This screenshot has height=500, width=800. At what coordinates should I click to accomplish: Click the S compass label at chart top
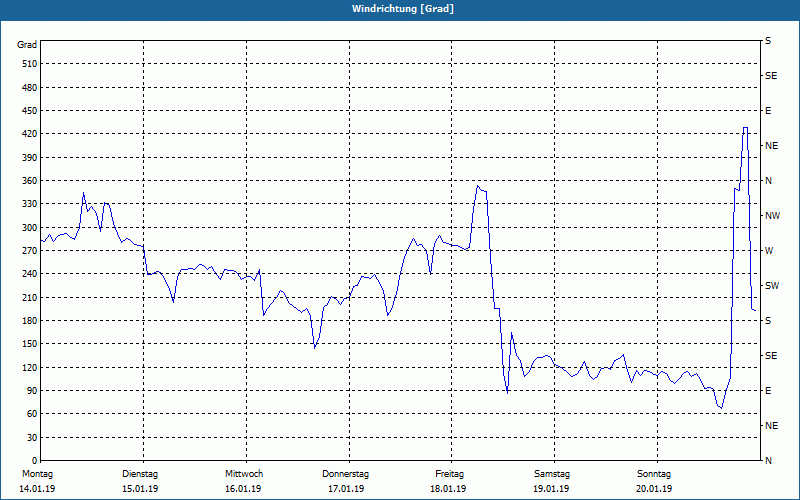tap(768, 41)
